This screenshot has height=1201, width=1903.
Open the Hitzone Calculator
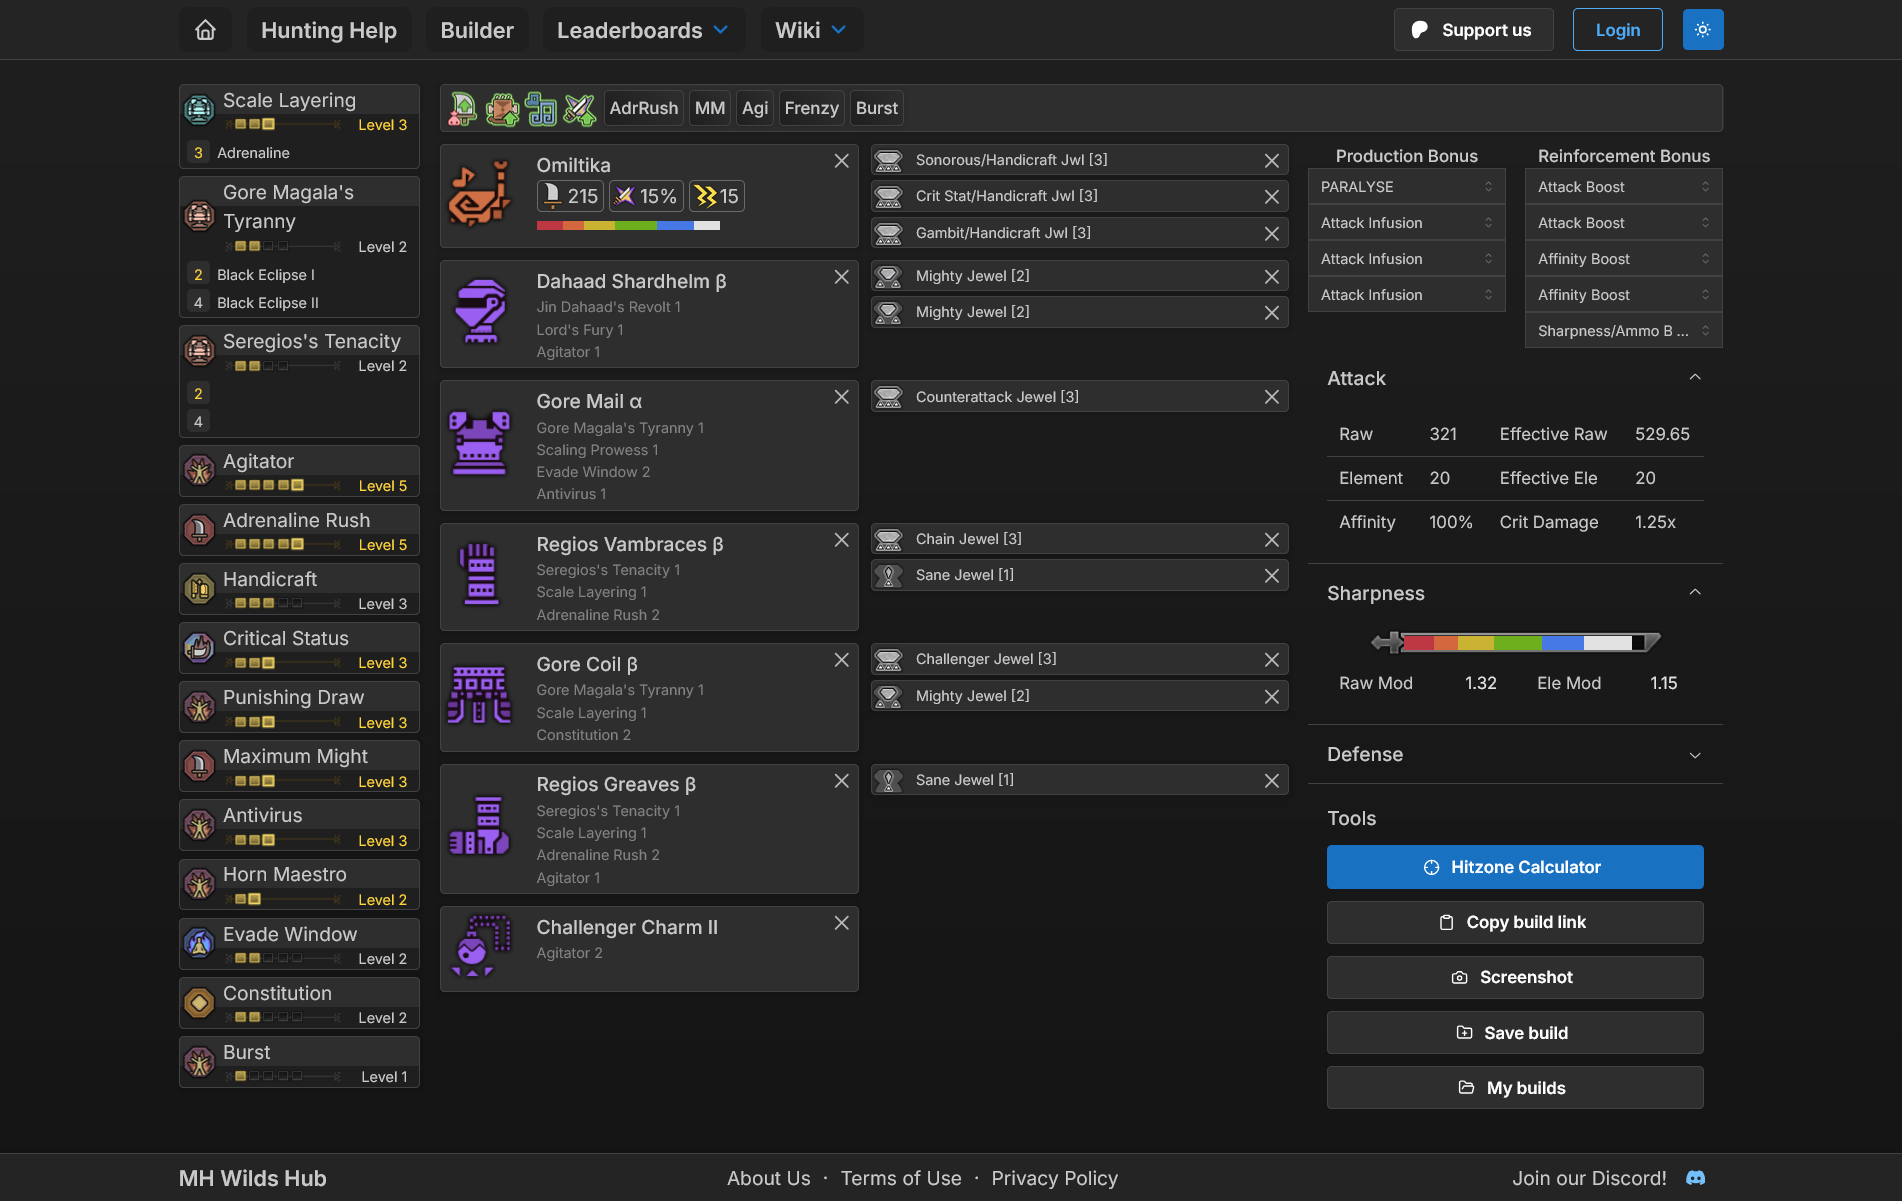pyautogui.click(x=1514, y=867)
